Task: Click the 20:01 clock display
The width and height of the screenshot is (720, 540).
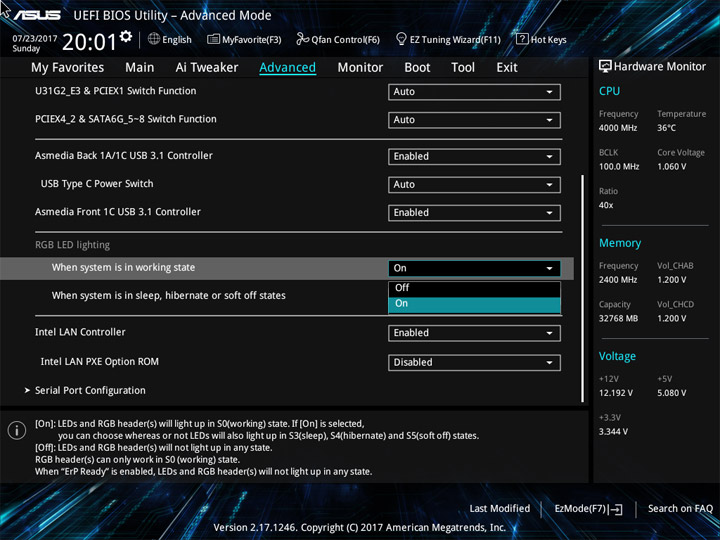Action: 90,42
